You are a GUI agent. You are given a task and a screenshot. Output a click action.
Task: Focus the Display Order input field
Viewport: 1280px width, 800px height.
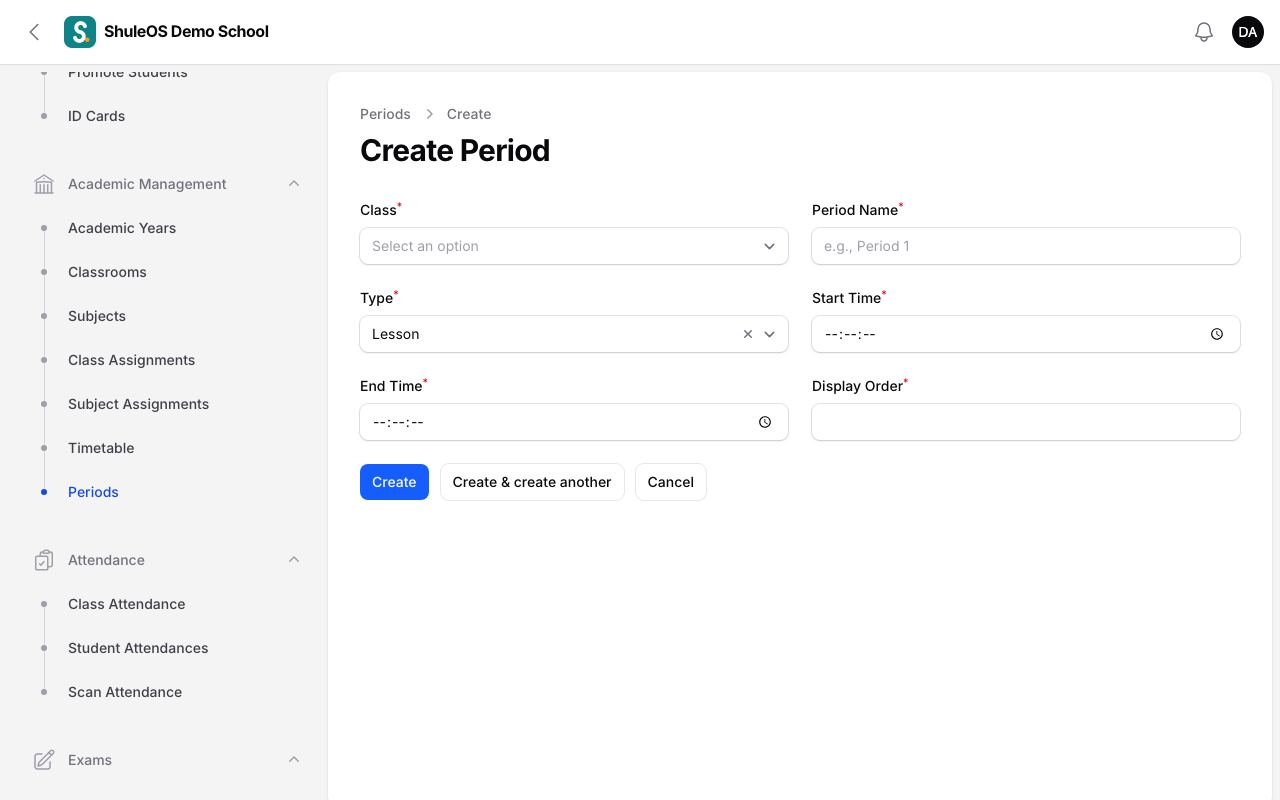point(1026,422)
